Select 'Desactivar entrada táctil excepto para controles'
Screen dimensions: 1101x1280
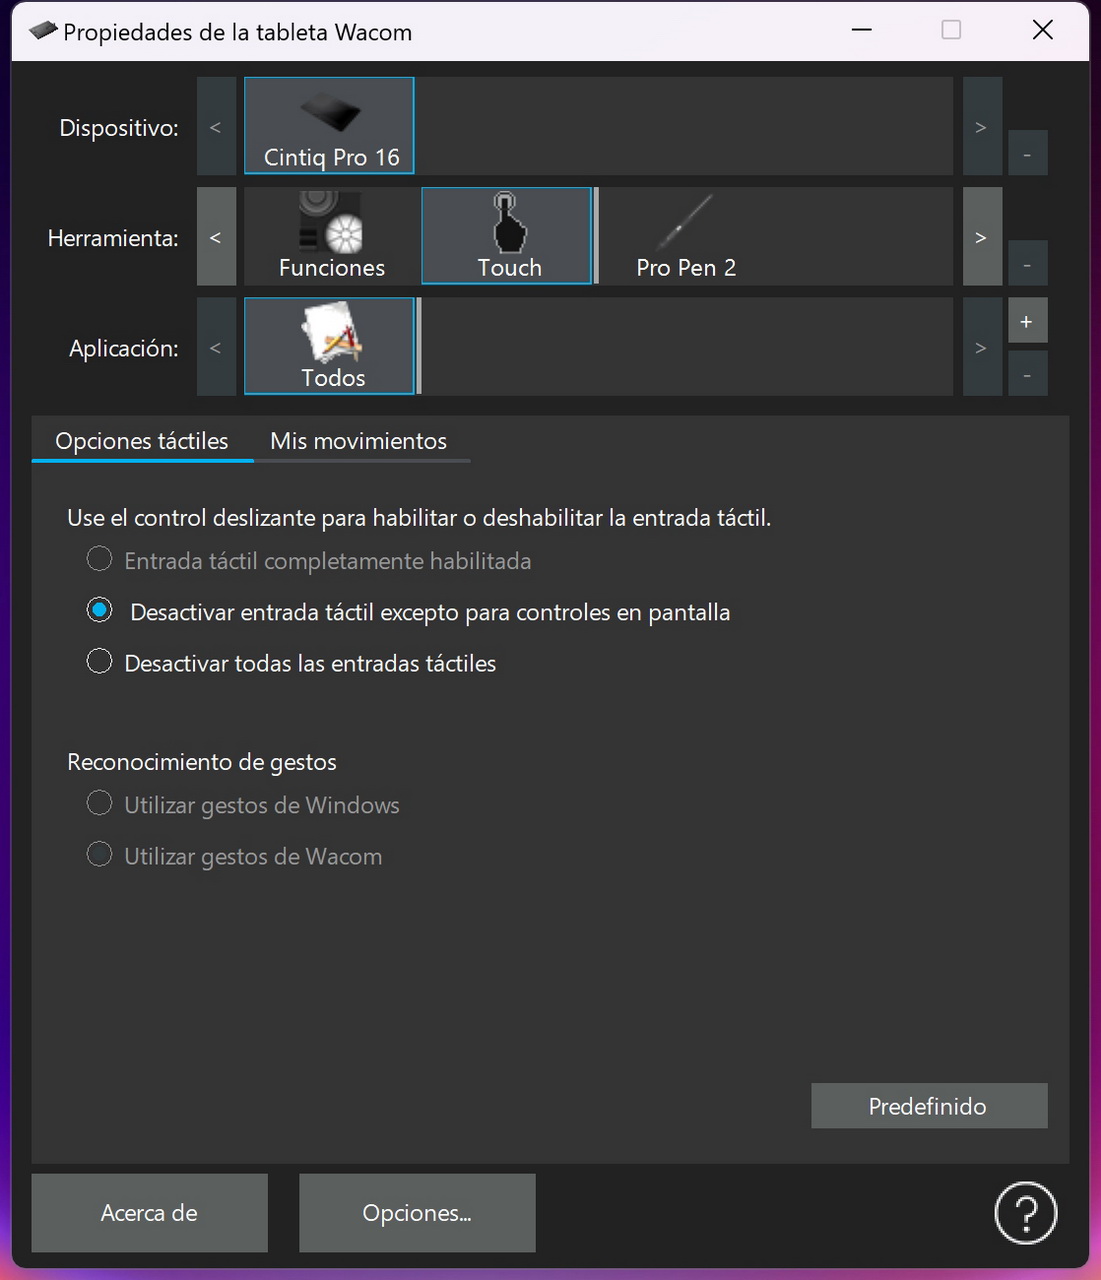(x=100, y=610)
